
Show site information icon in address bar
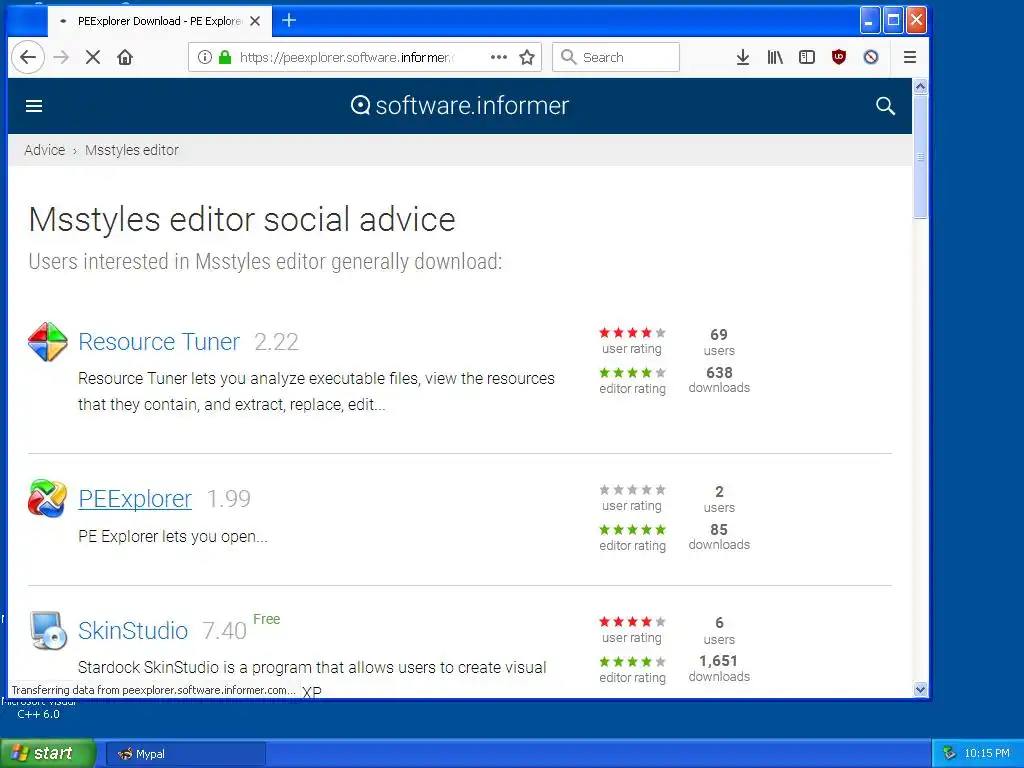point(204,57)
